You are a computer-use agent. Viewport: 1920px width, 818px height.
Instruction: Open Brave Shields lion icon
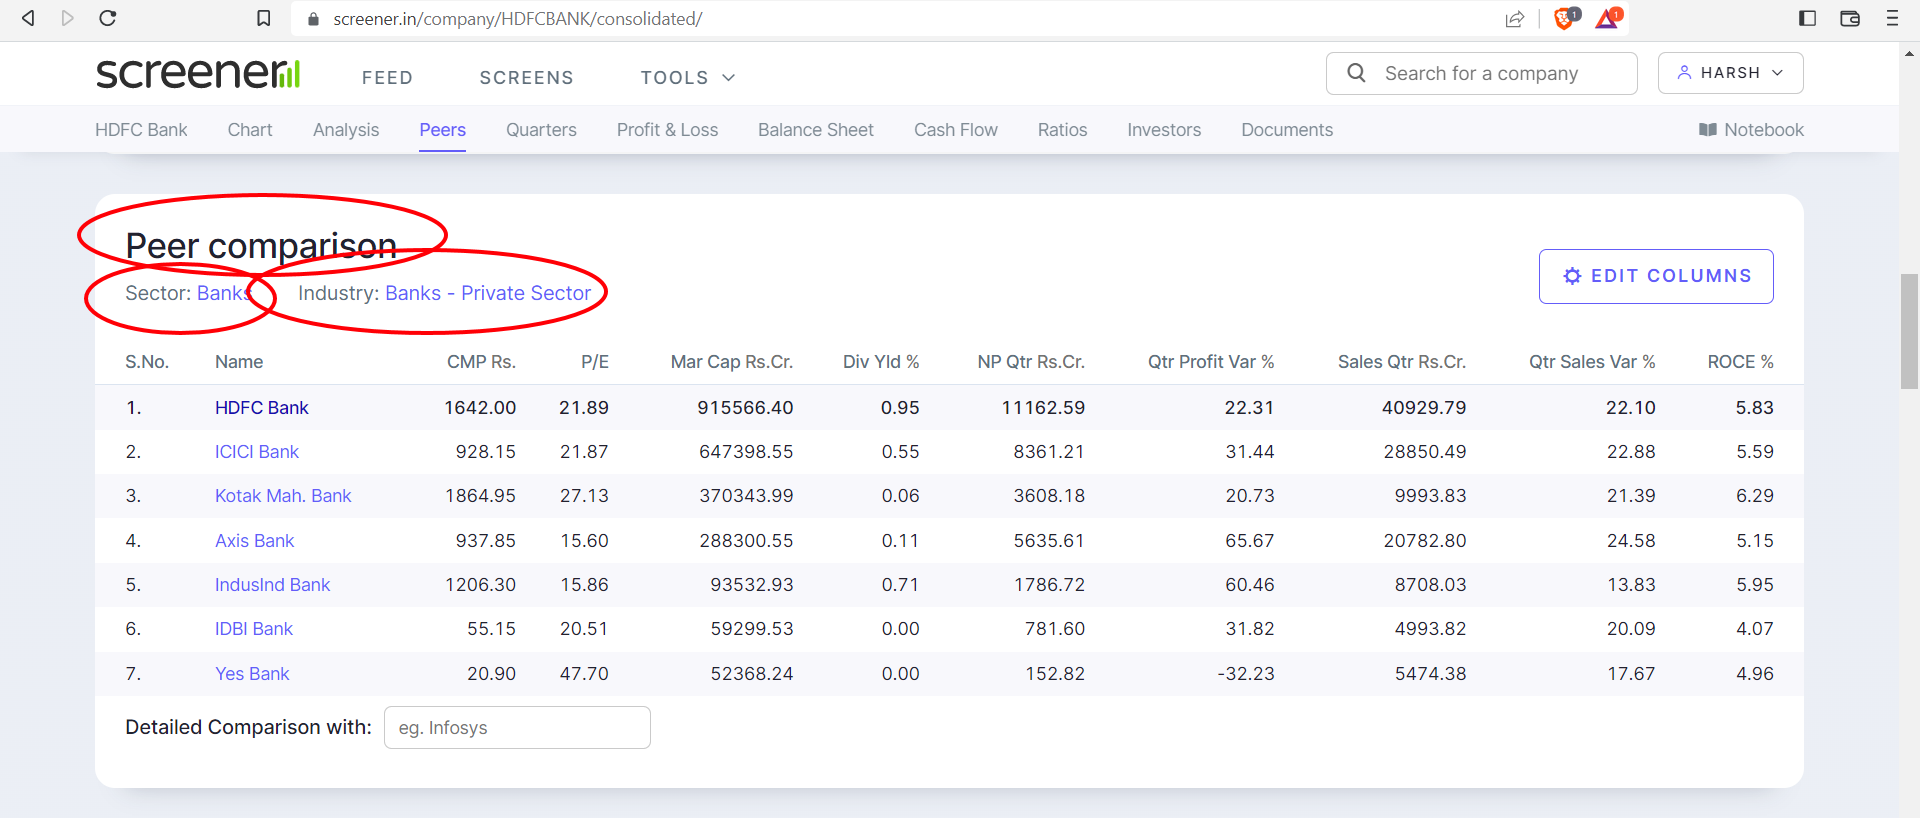point(1566,18)
